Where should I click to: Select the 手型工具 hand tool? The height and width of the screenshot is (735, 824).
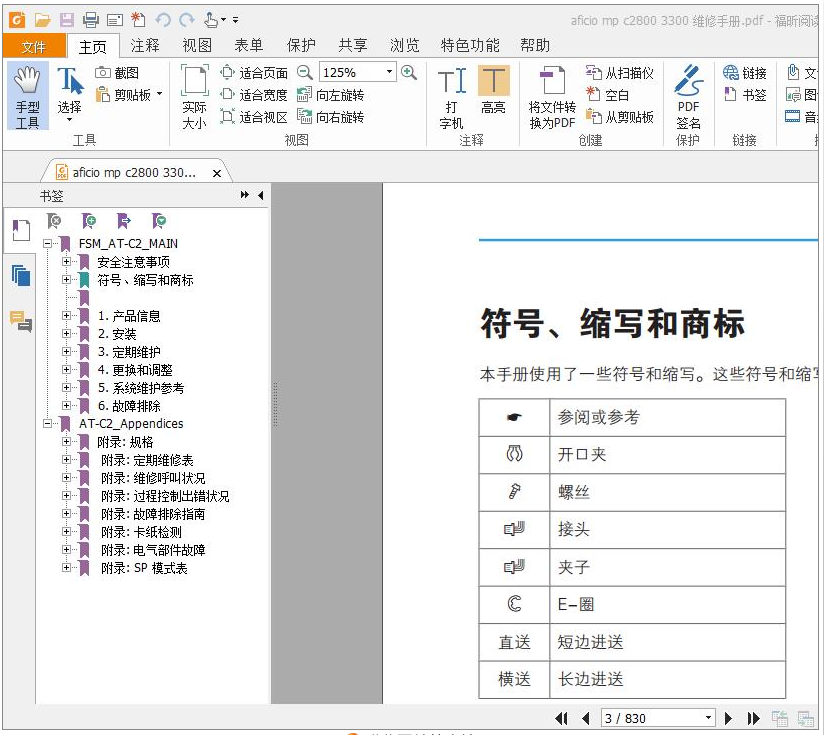click(x=27, y=96)
